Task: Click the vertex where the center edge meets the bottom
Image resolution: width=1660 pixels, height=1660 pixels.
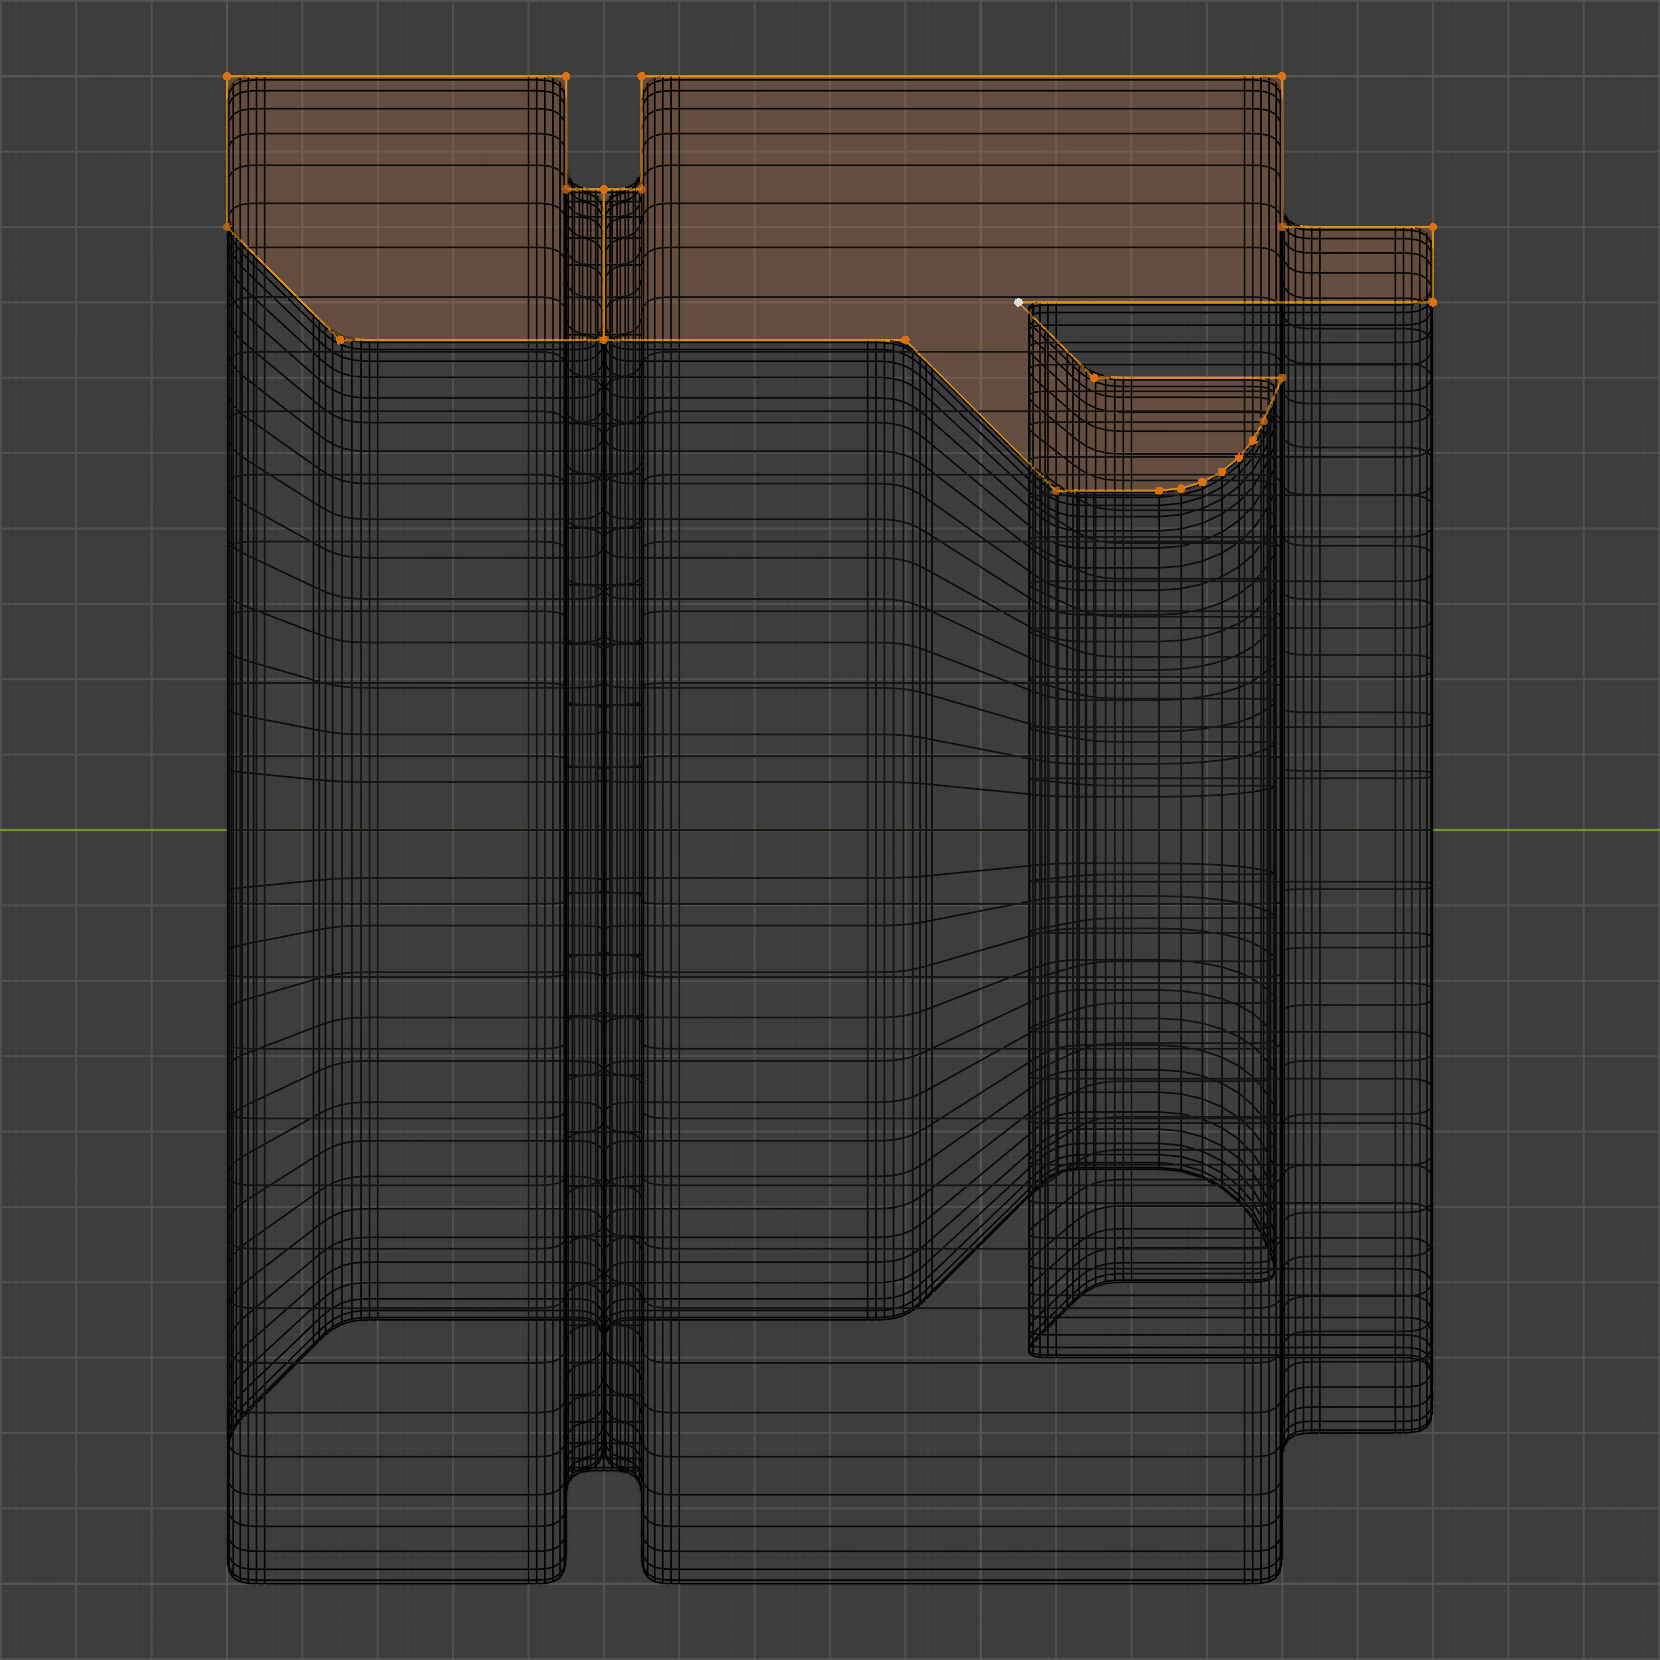Action: (x=604, y=340)
